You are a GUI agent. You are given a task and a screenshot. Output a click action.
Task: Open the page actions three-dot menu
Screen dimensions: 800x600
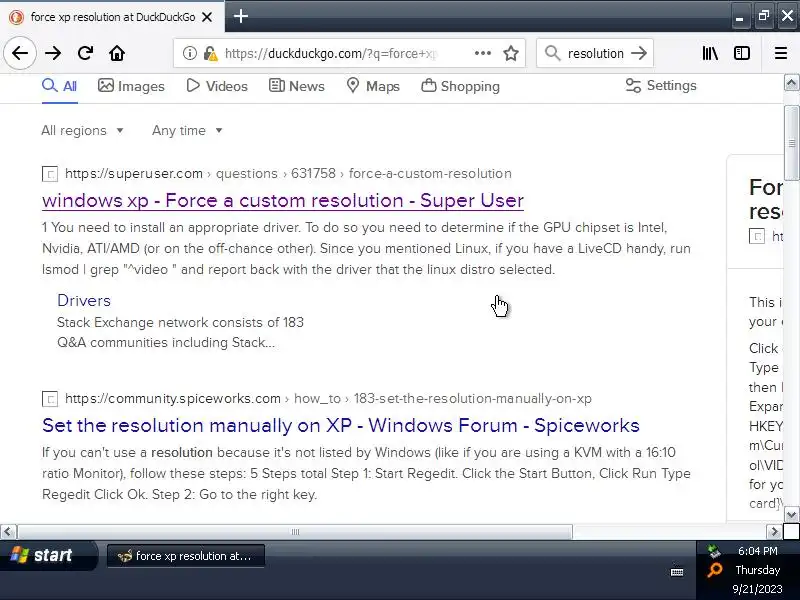pyautogui.click(x=483, y=53)
